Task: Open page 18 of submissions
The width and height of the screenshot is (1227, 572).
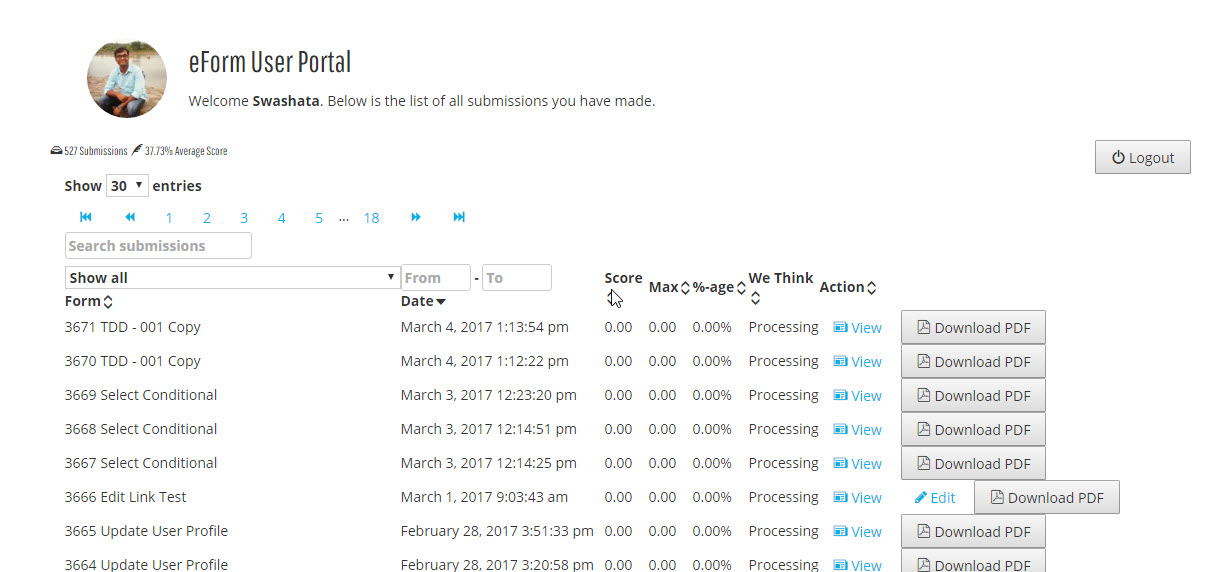Action: pyautogui.click(x=371, y=218)
